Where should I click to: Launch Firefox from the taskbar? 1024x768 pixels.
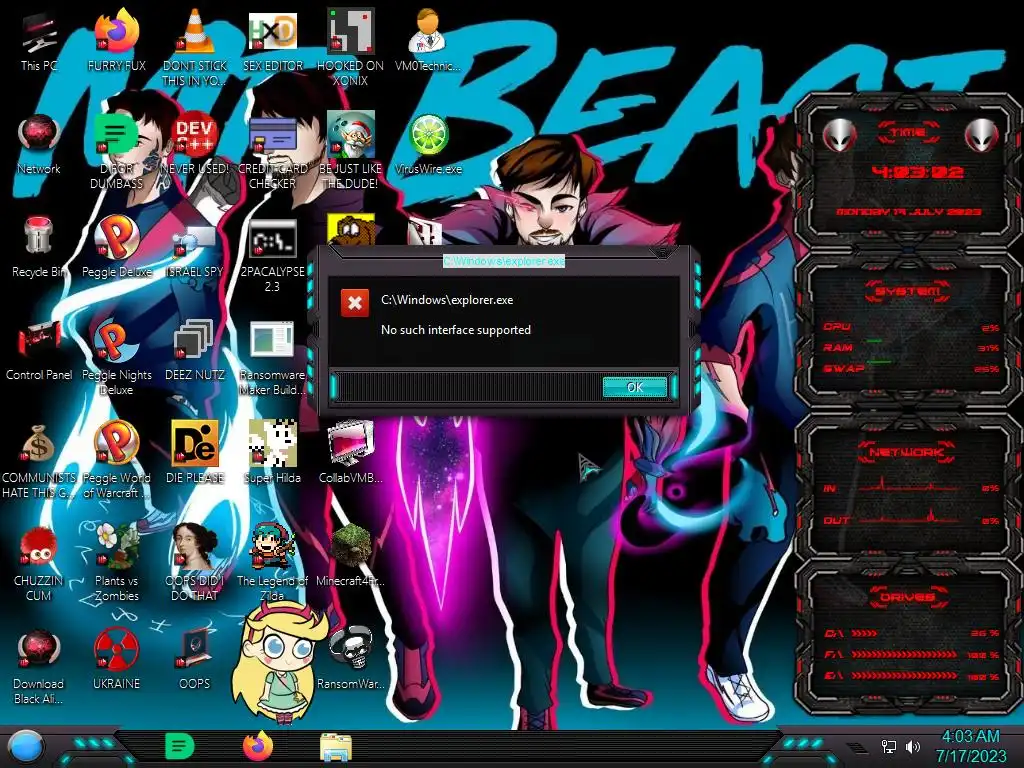point(258,746)
